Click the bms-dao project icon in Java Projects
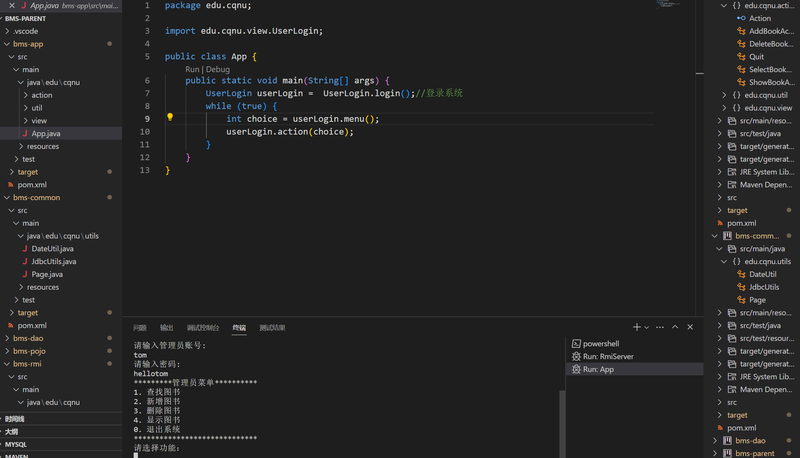The height and width of the screenshot is (458, 800). pos(728,441)
